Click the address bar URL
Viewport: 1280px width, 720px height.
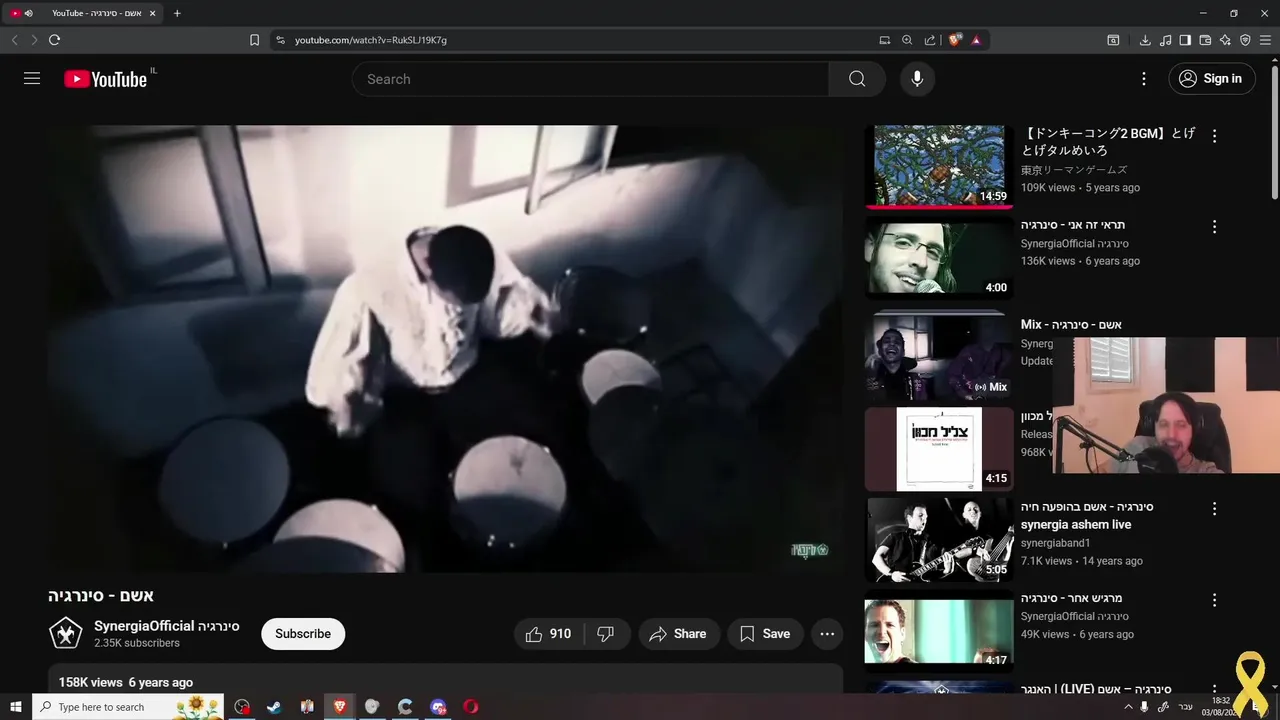(371, 40)
